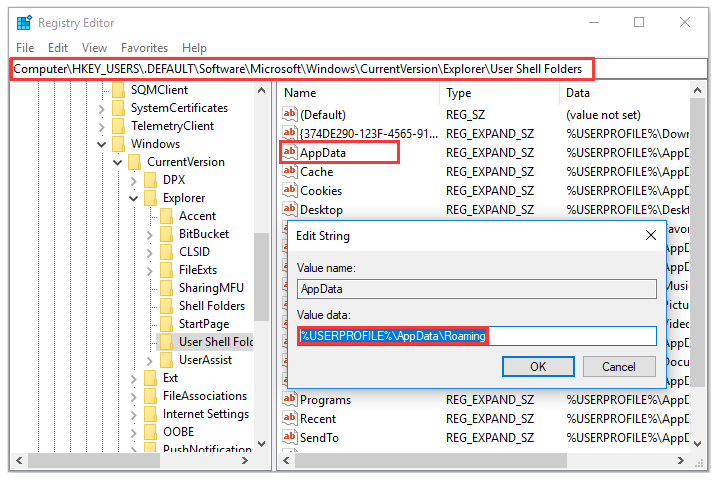718x487 pixels.
Task: Expand the TelemetryClient key
Action: [x=102, y=126]
